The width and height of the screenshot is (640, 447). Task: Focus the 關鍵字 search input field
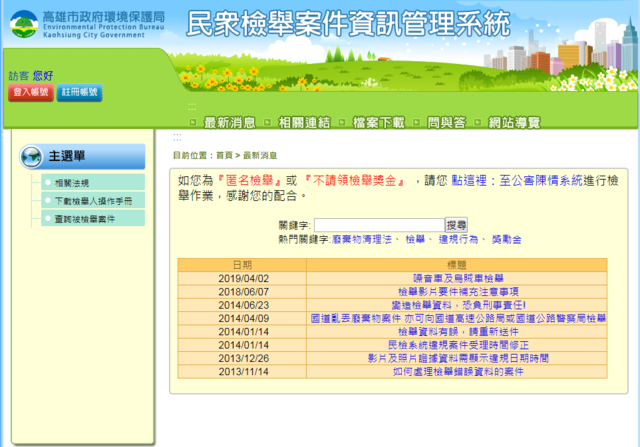click(379, 225)
